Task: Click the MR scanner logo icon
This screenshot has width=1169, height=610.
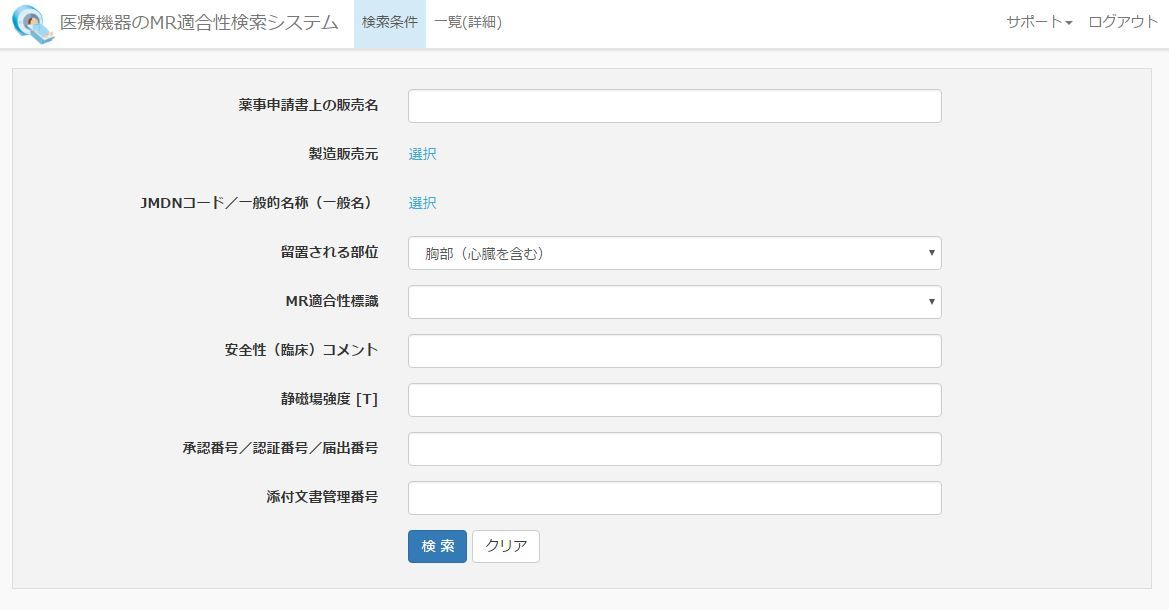Action: (x=32, y=24)
